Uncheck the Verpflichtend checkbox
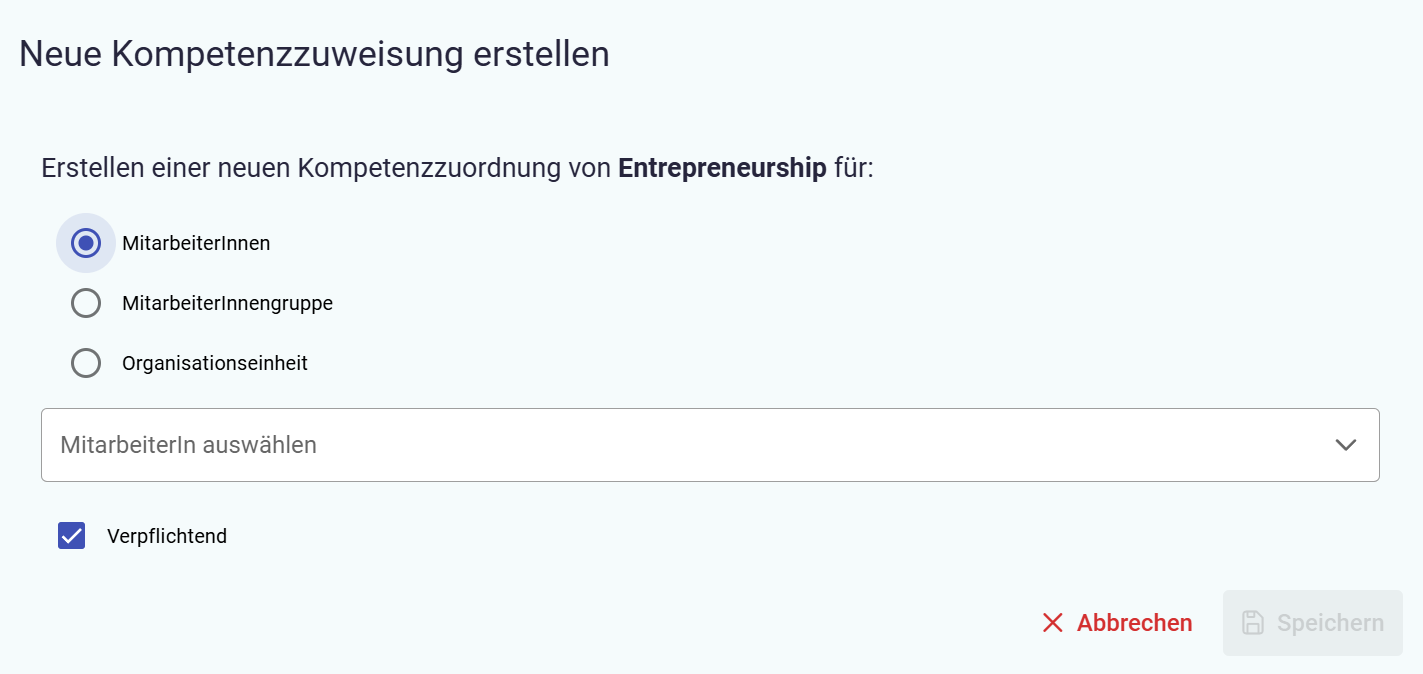 (71, 536)
